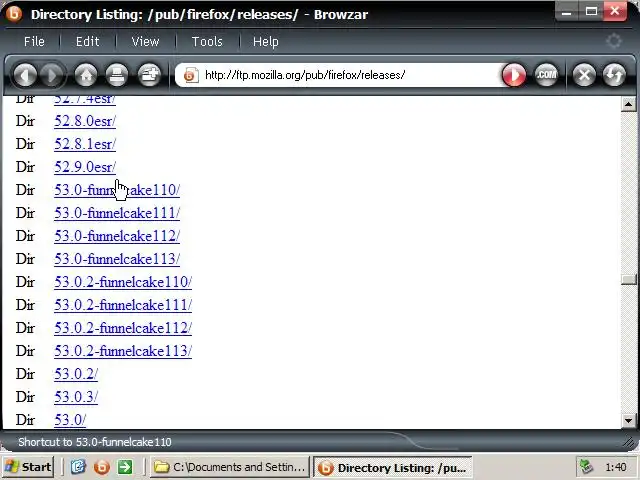This screenshot has width=640, height=480.
Task: Click the window resize grip in the status bar
Action: click(630, 442)
